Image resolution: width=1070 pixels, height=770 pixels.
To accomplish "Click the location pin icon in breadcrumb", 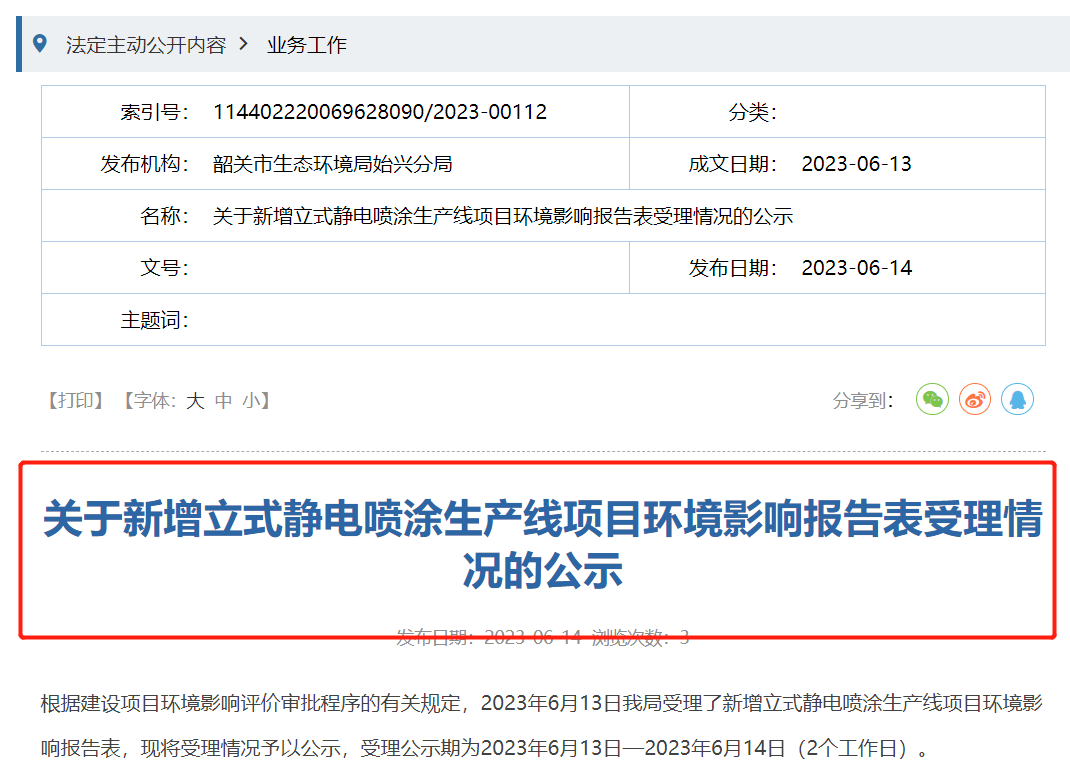I will coord(40,44).
